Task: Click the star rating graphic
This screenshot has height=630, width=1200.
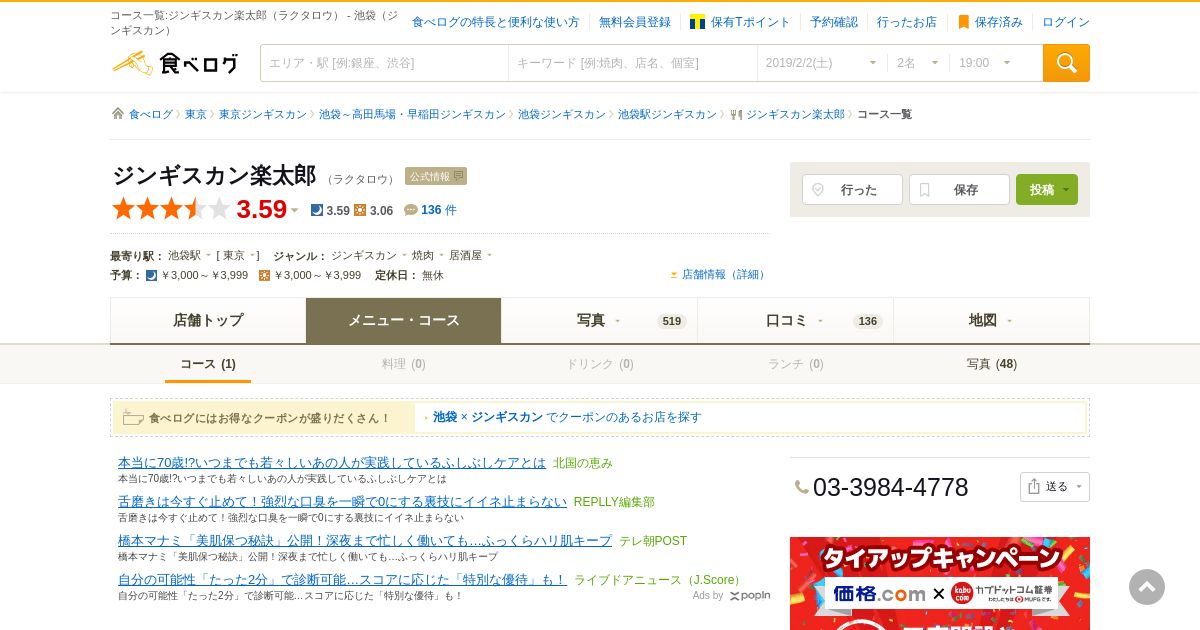Action: 171,209
